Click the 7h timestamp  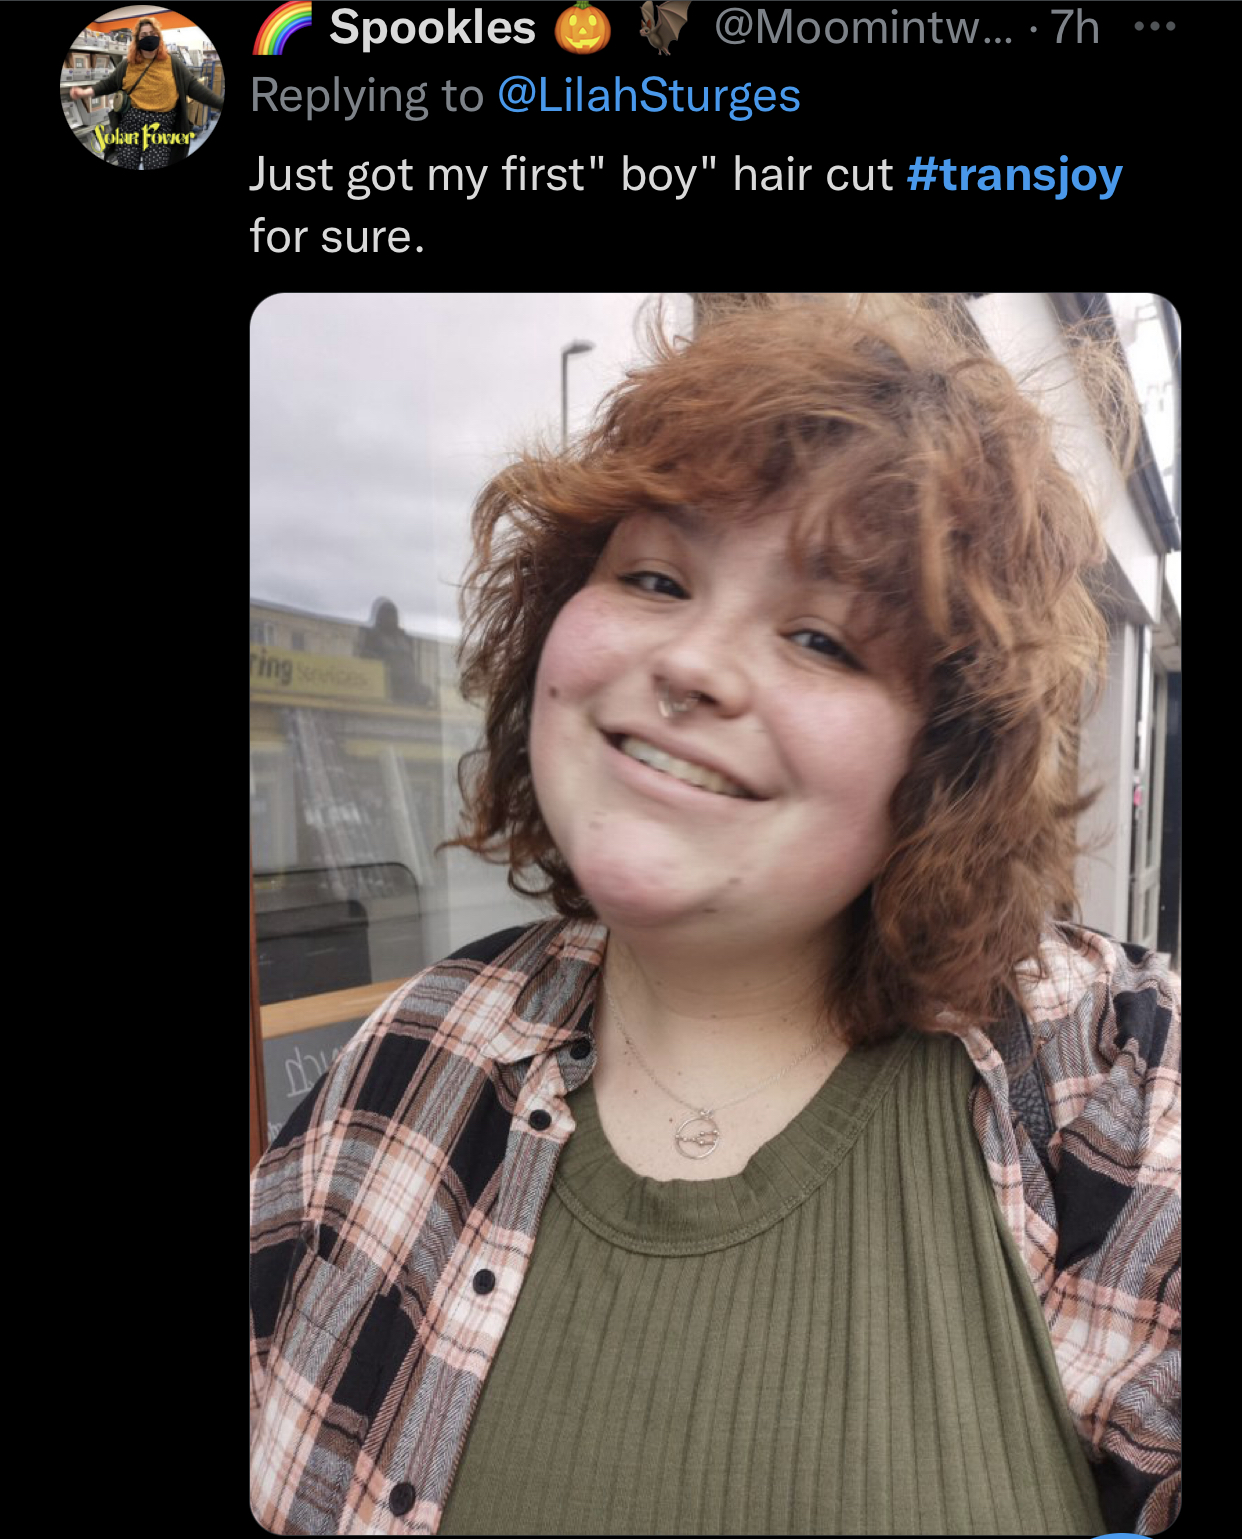coord(1075,27)
